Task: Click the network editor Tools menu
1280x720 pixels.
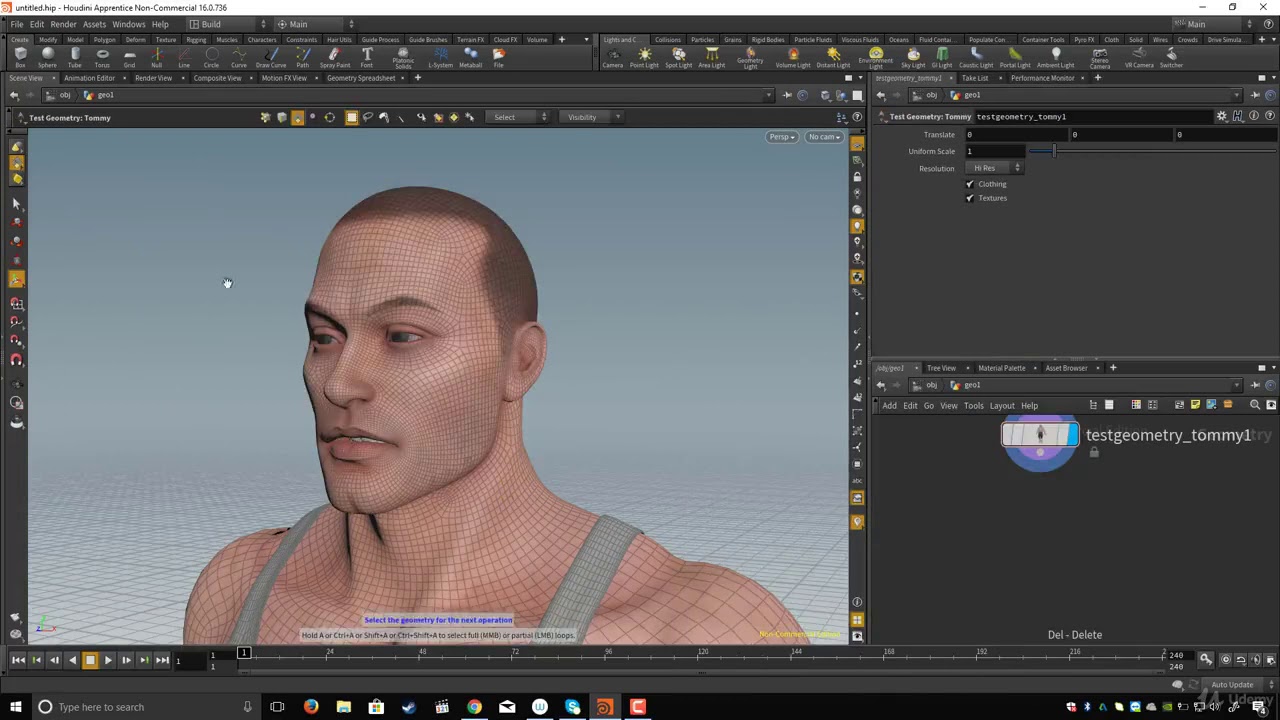Action: pos(973,406)
